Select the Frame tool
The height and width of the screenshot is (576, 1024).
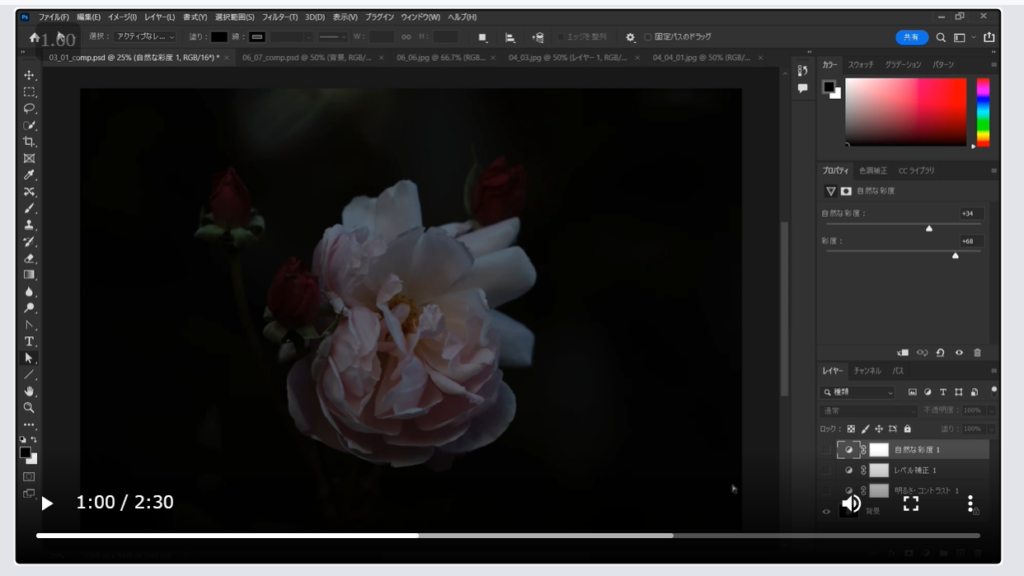29,159
